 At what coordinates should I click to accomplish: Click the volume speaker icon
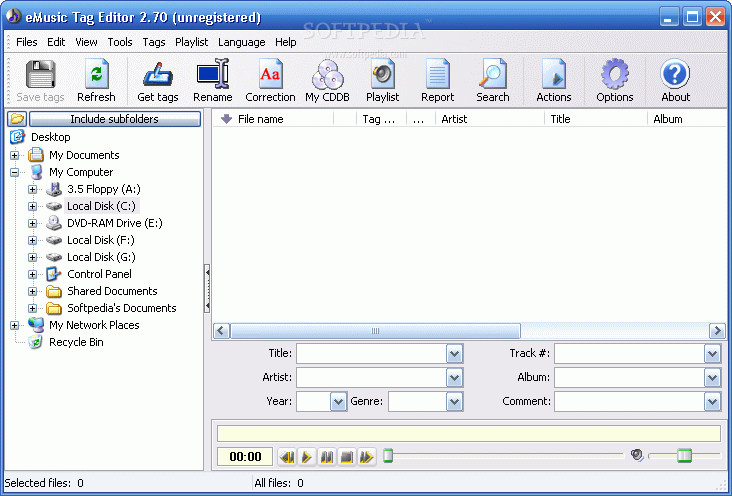coord(637,455)
